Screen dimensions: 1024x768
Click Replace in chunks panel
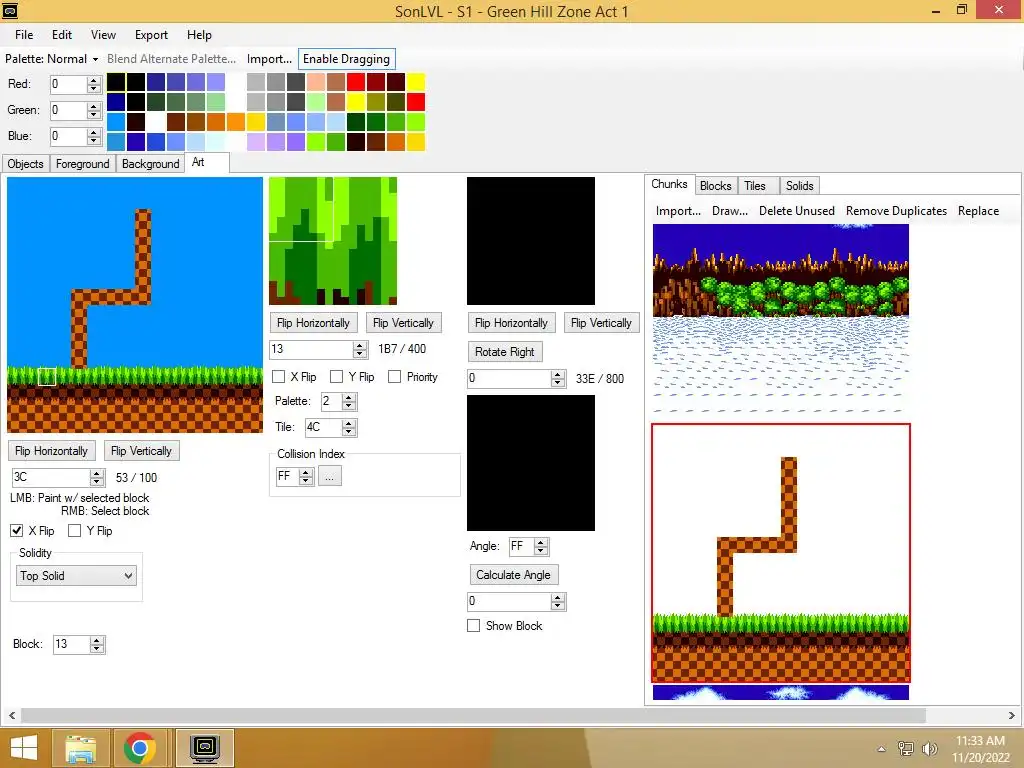coord(978,211)
